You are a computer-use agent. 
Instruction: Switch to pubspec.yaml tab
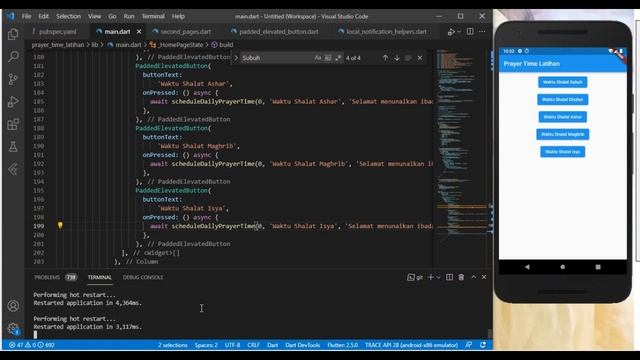58,31
